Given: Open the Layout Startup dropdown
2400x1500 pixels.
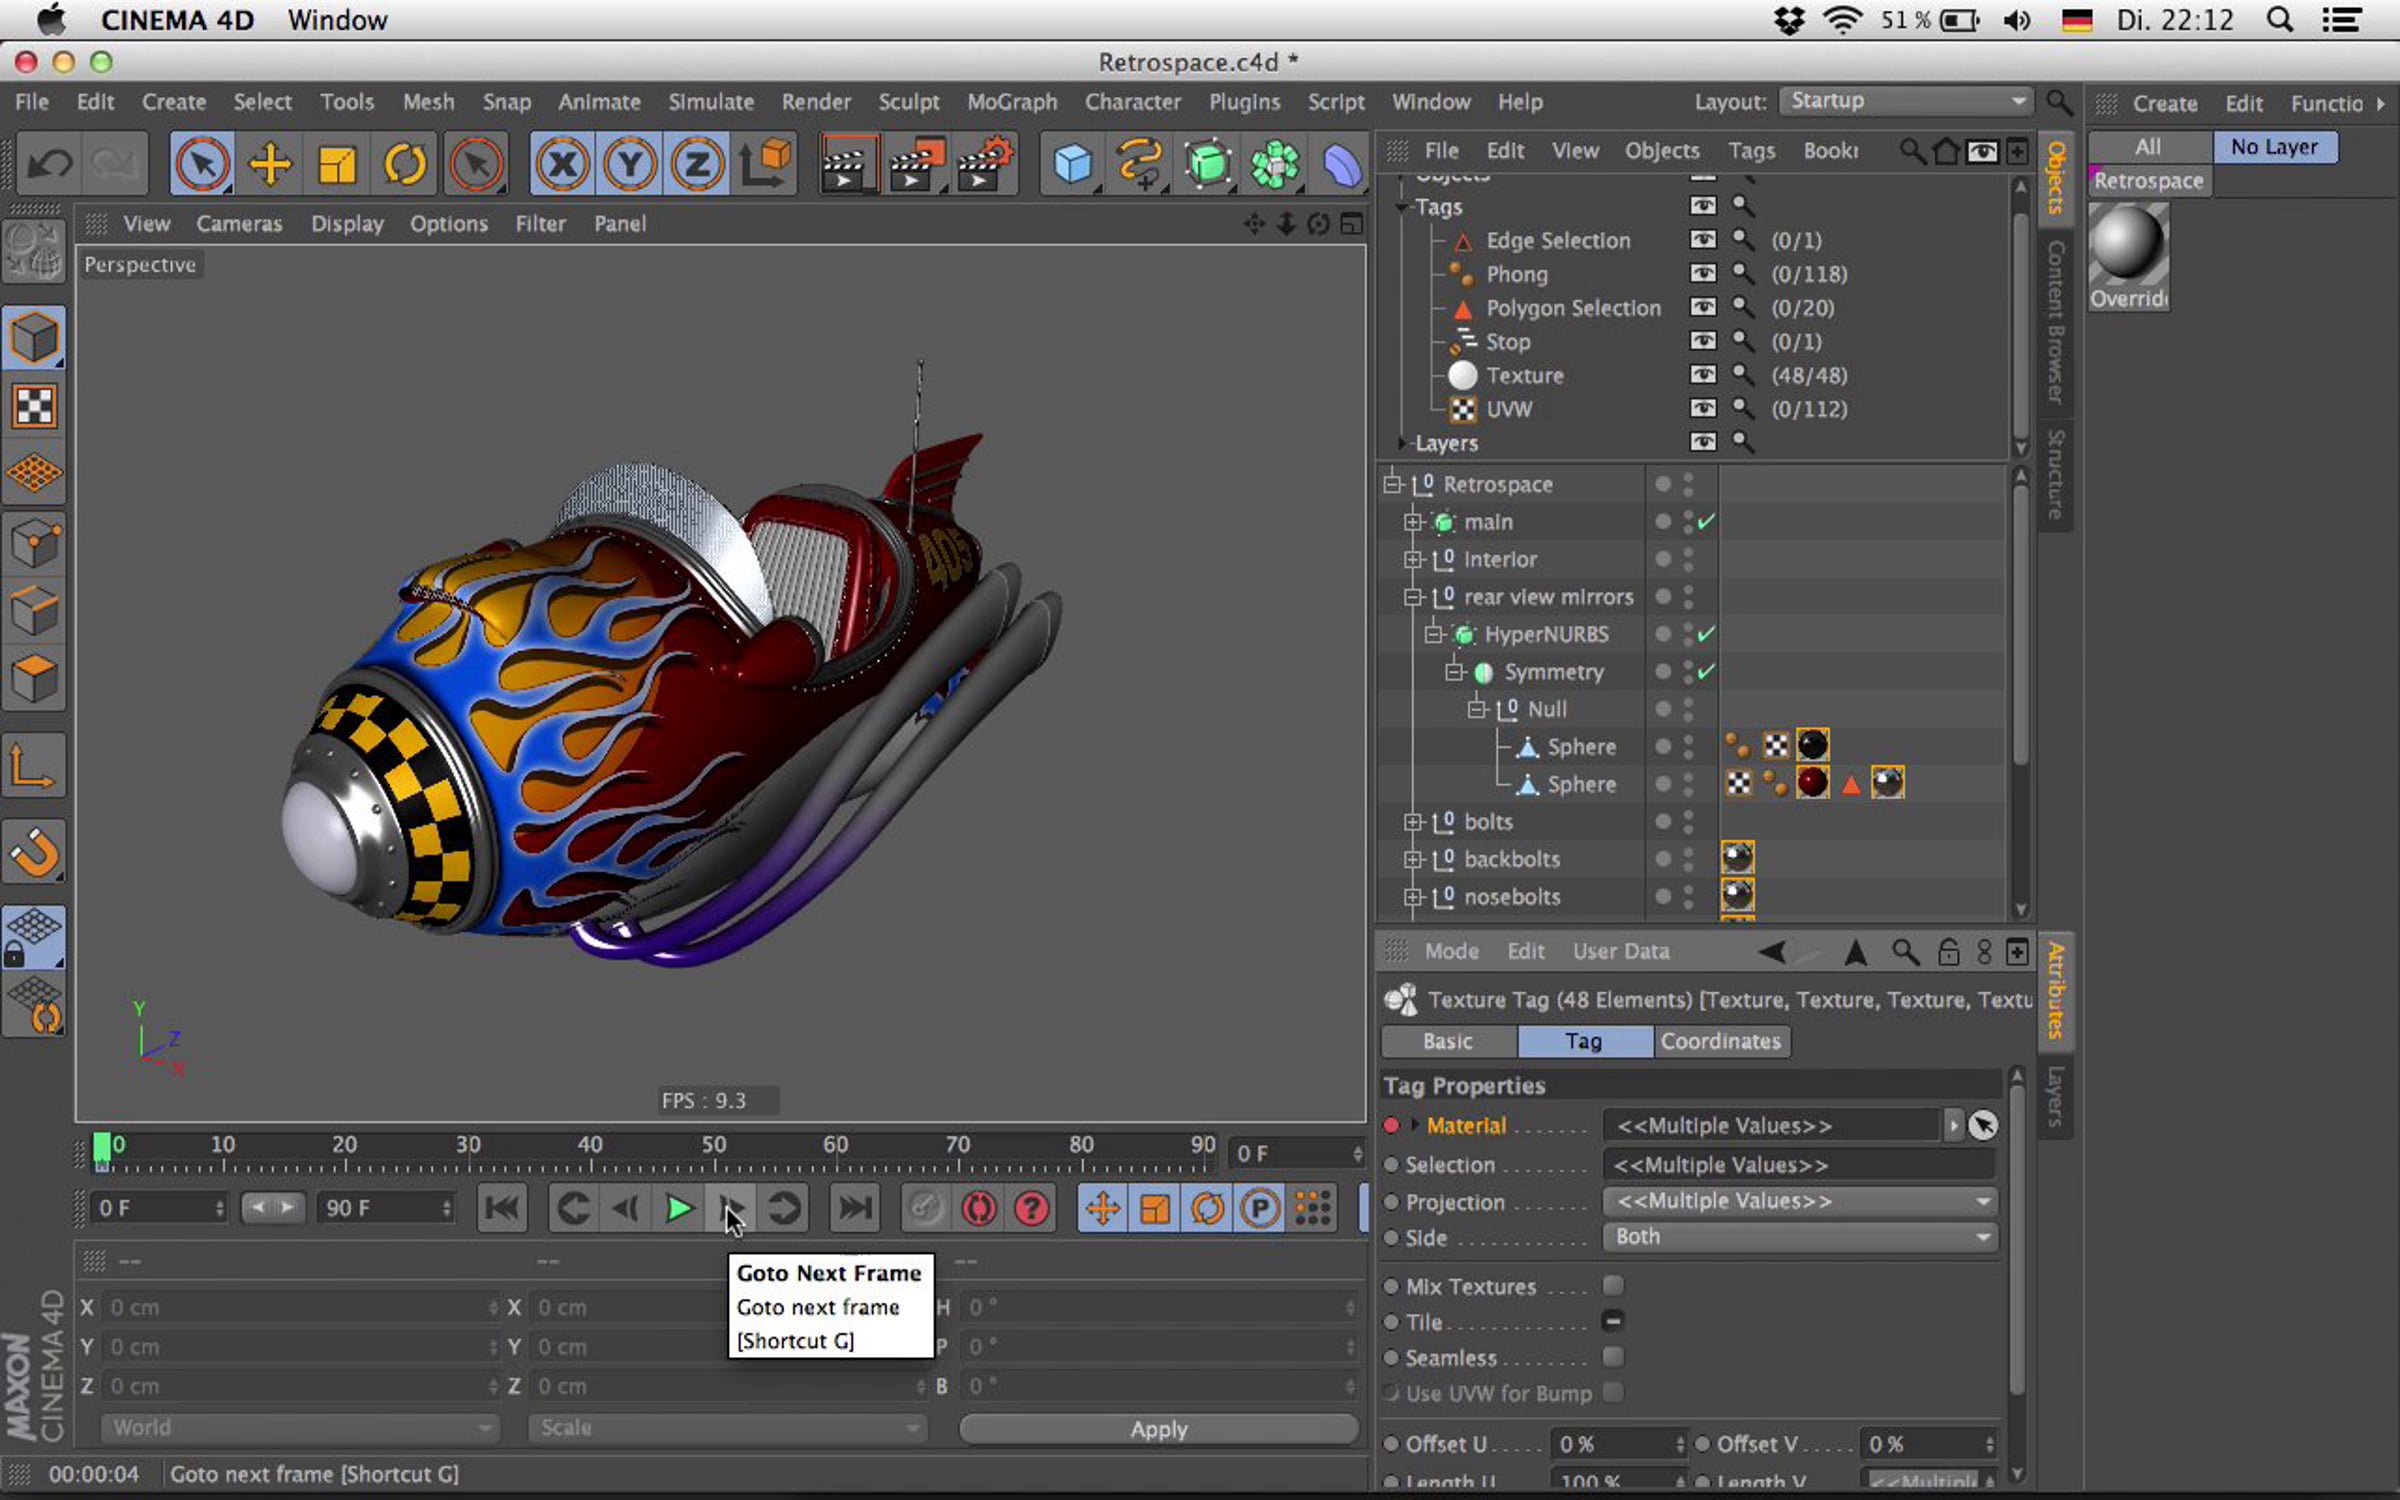Looking at the screenshot, I should tap(1906, 101).
